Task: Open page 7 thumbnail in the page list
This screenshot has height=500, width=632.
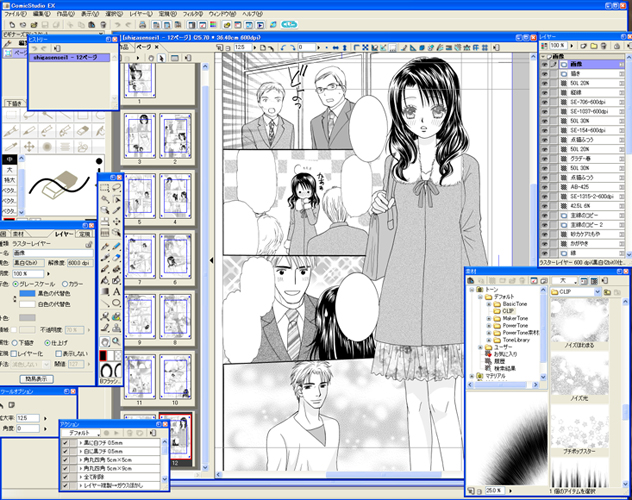Action: (140, 257)
